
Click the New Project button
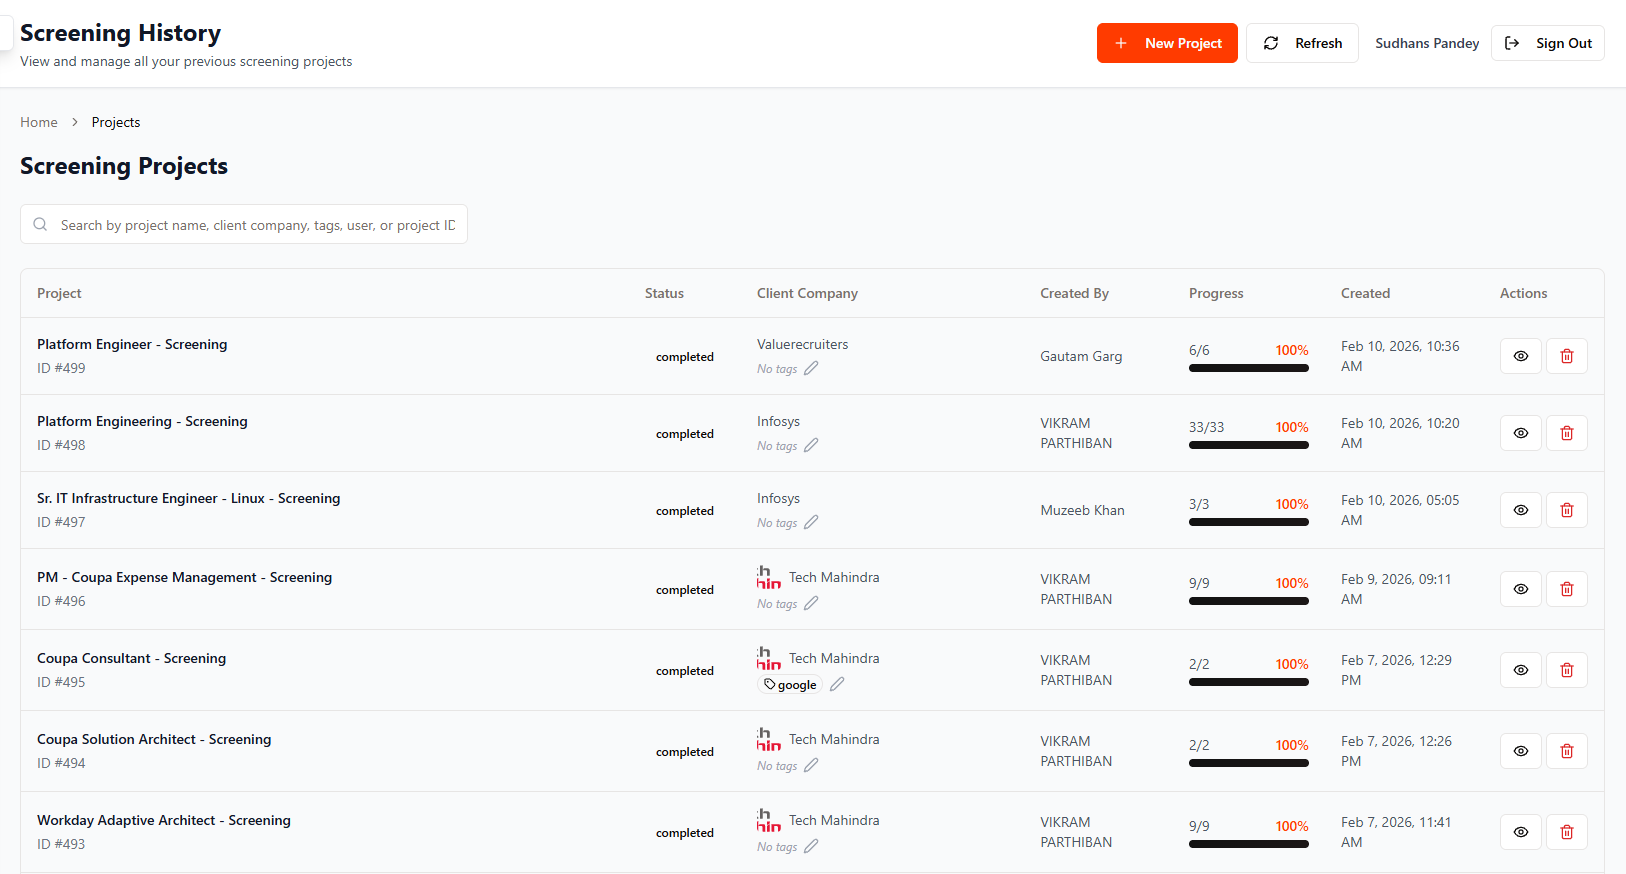pyautogui.click(x=1167, y=43)
